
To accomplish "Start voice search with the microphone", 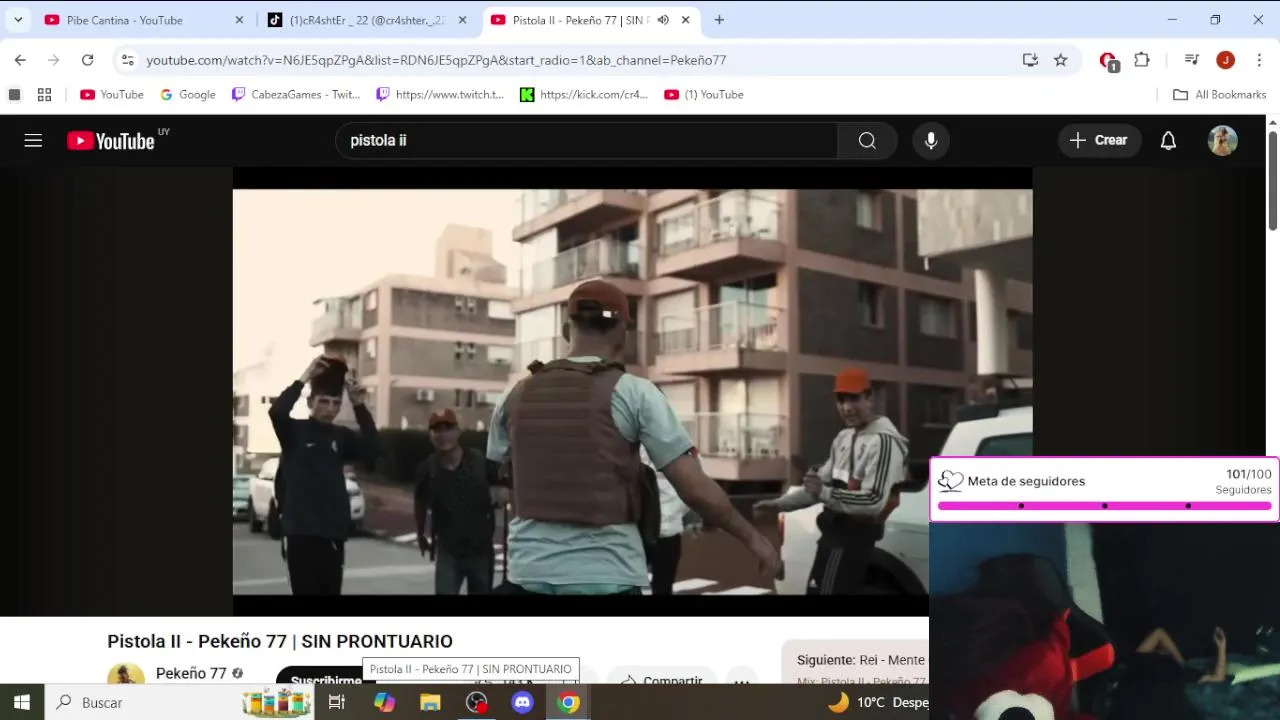I will 931,141.
